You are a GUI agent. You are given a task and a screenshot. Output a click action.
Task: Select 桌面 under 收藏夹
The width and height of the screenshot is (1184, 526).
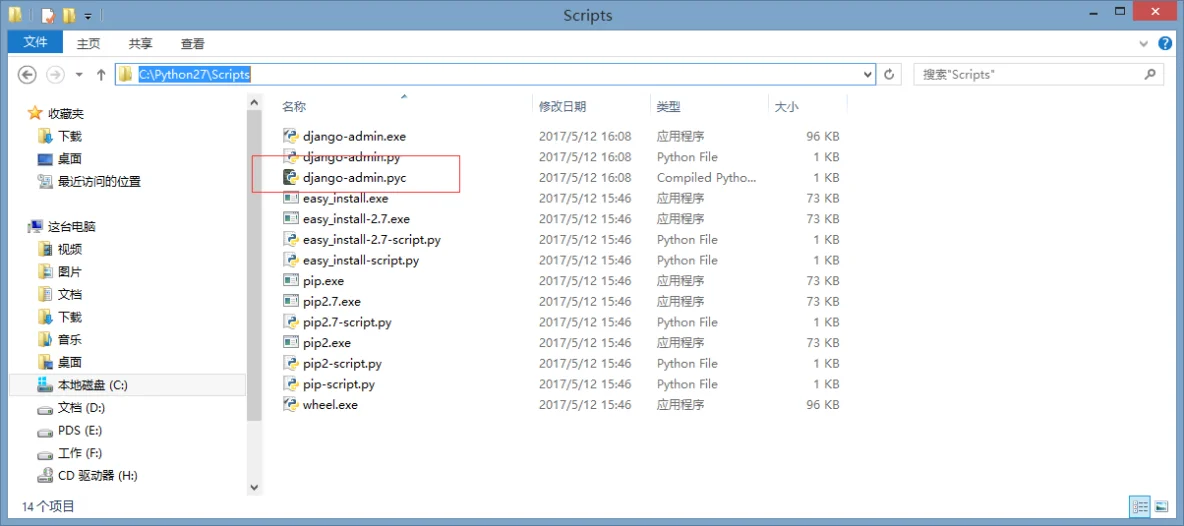[x=69, y=158]
